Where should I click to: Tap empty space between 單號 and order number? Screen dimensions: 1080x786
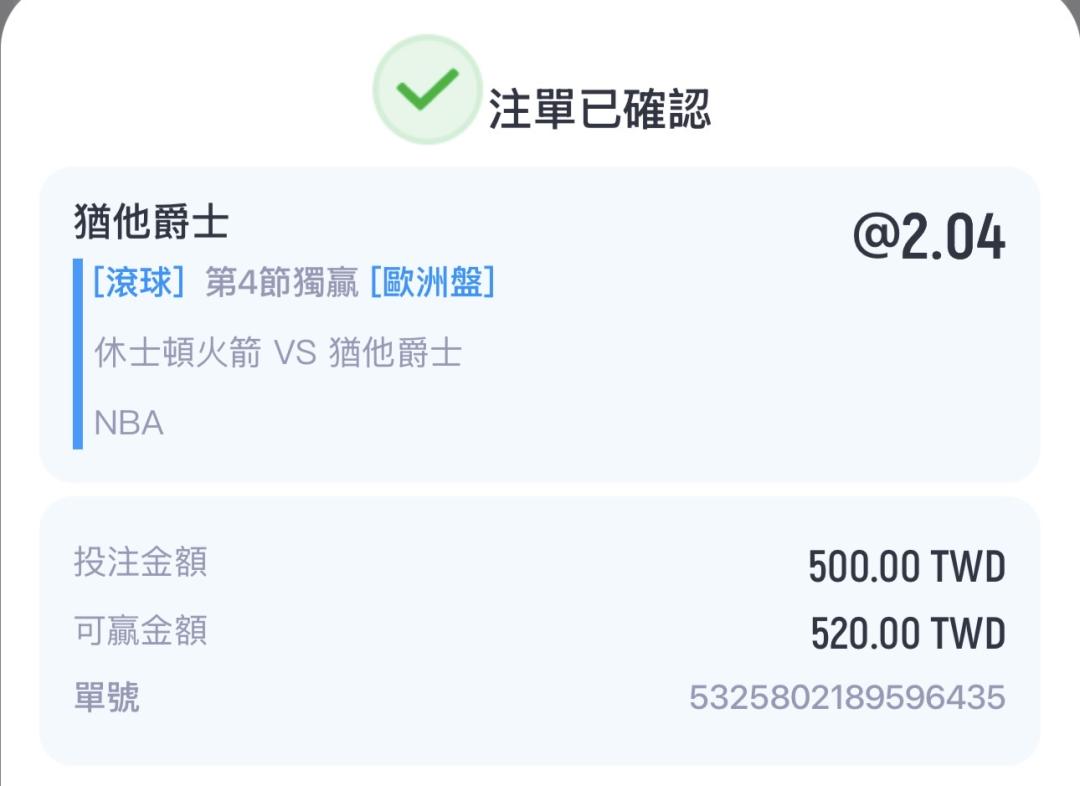[400, 697]
